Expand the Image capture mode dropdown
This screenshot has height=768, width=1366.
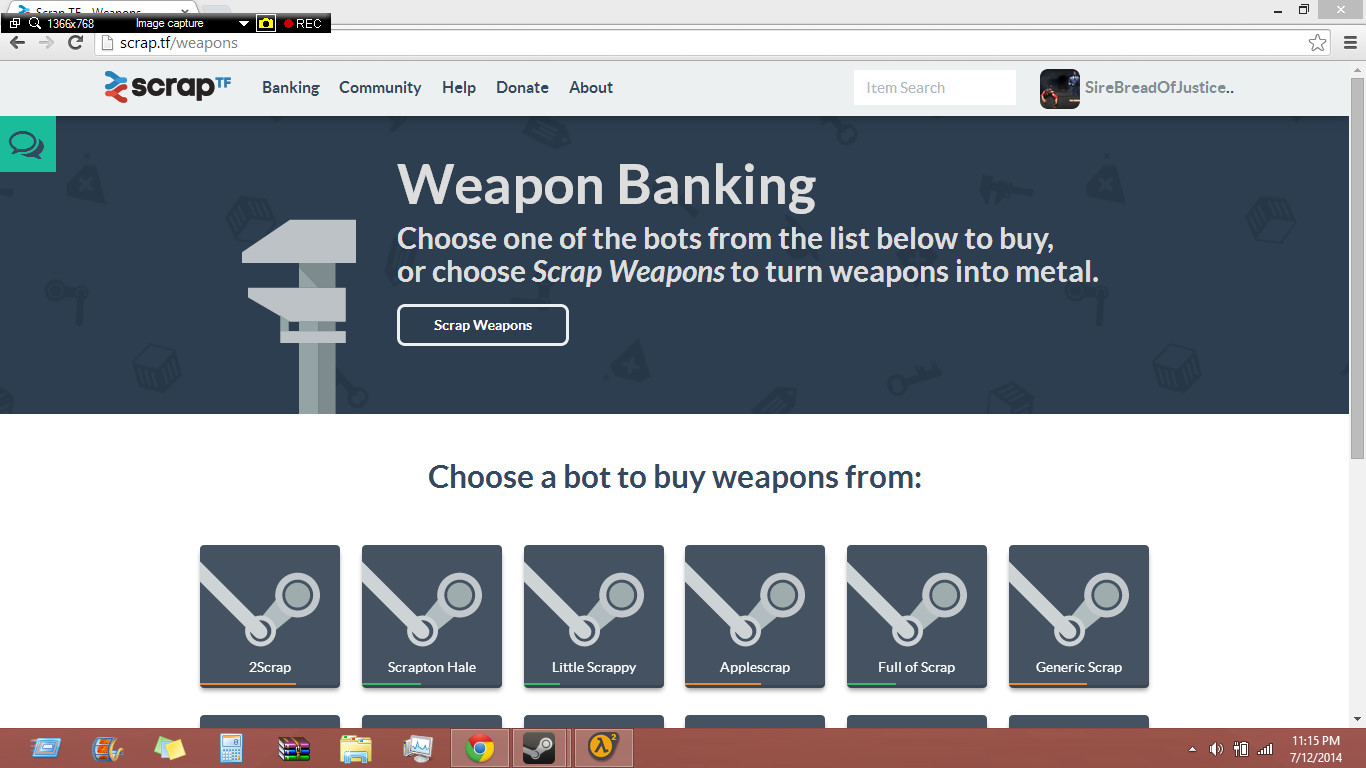click(244, 23)
